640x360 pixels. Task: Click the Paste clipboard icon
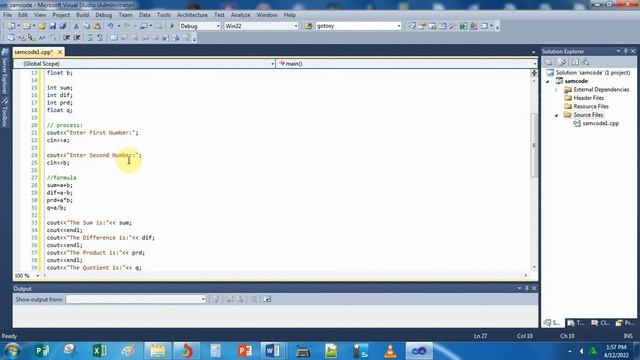pyautogui.click(x=97, y=26)
